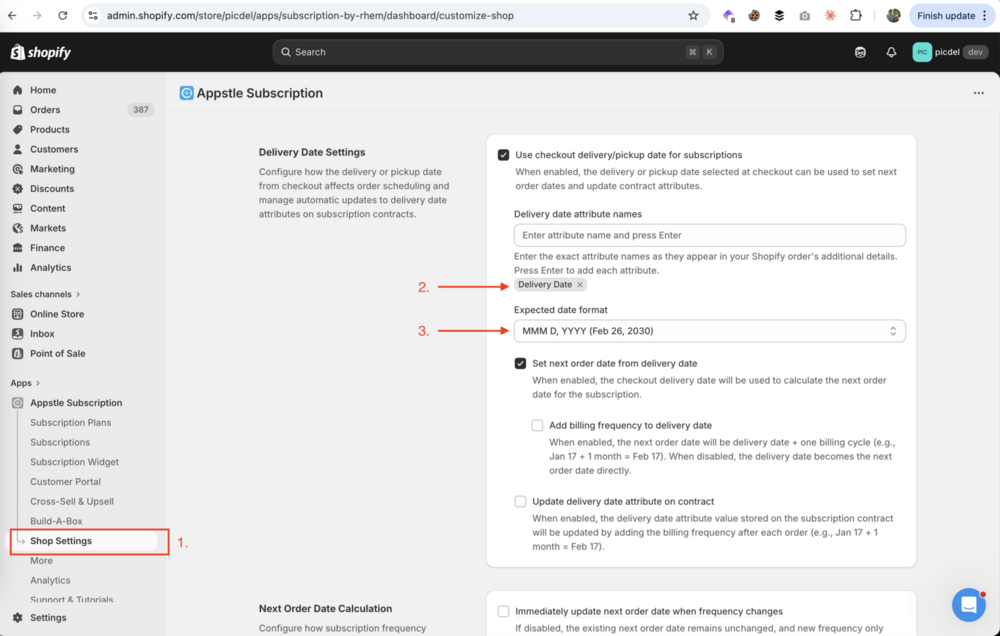Toggle Use checkout delivery/pickup date checkbox
This screenshot has width=1000, height=636.
tap(503, 155)
